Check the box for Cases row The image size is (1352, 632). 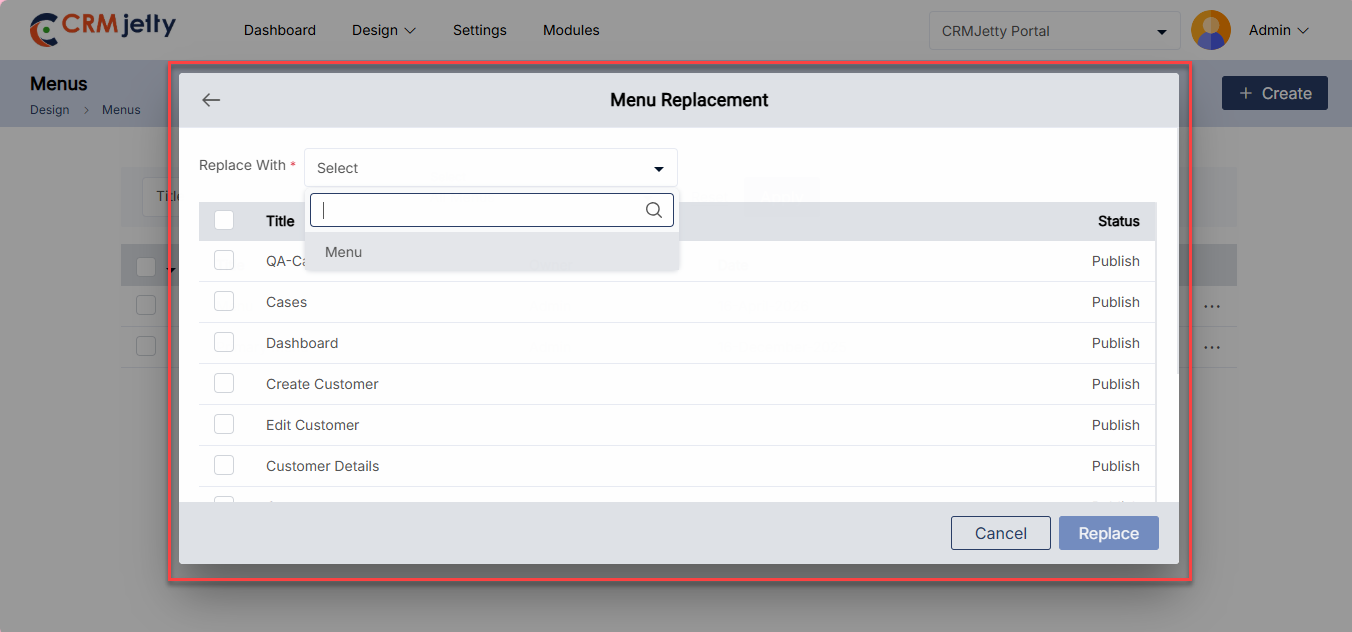tap(224, 301)
